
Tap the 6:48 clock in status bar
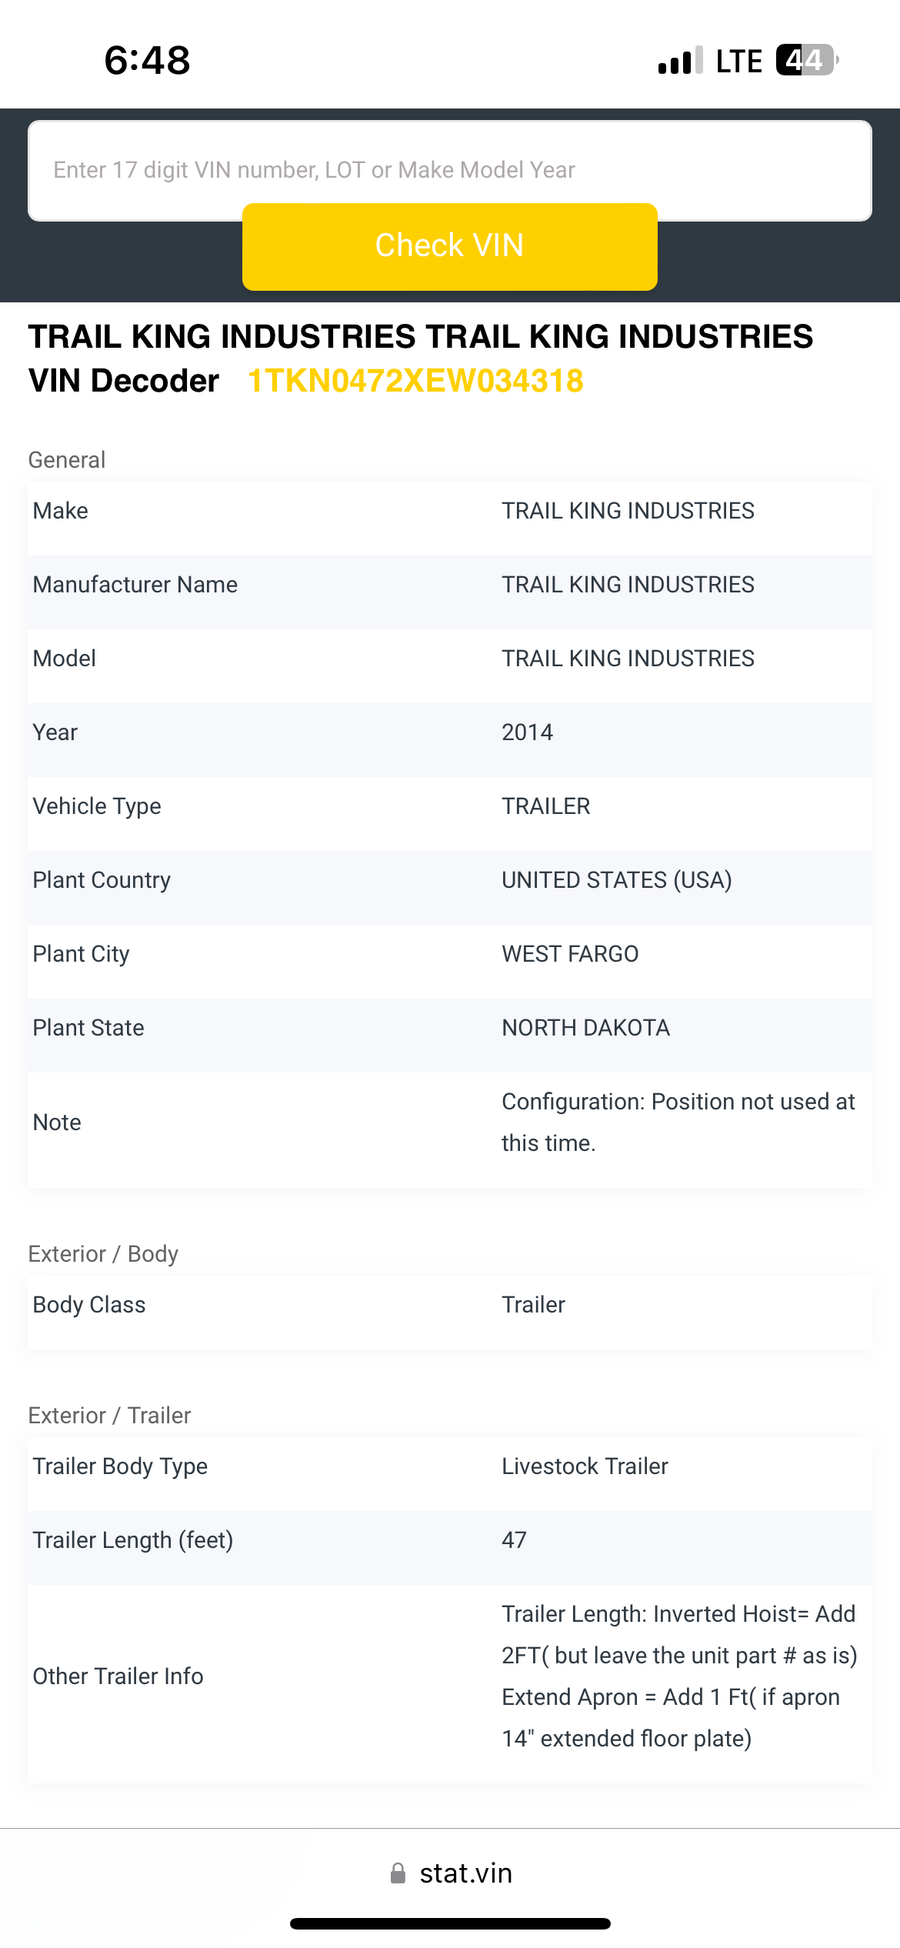pos(147,60)
